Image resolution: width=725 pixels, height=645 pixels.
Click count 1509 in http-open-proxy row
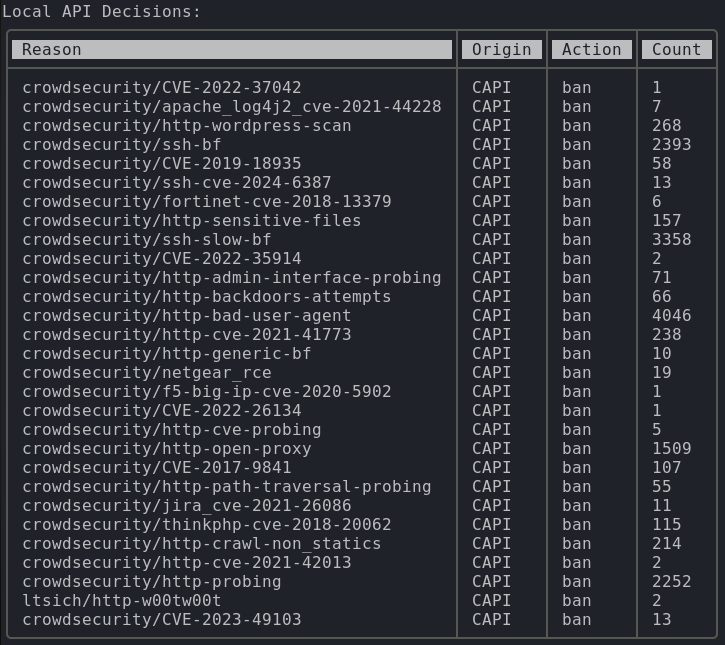tap(672, 448)
